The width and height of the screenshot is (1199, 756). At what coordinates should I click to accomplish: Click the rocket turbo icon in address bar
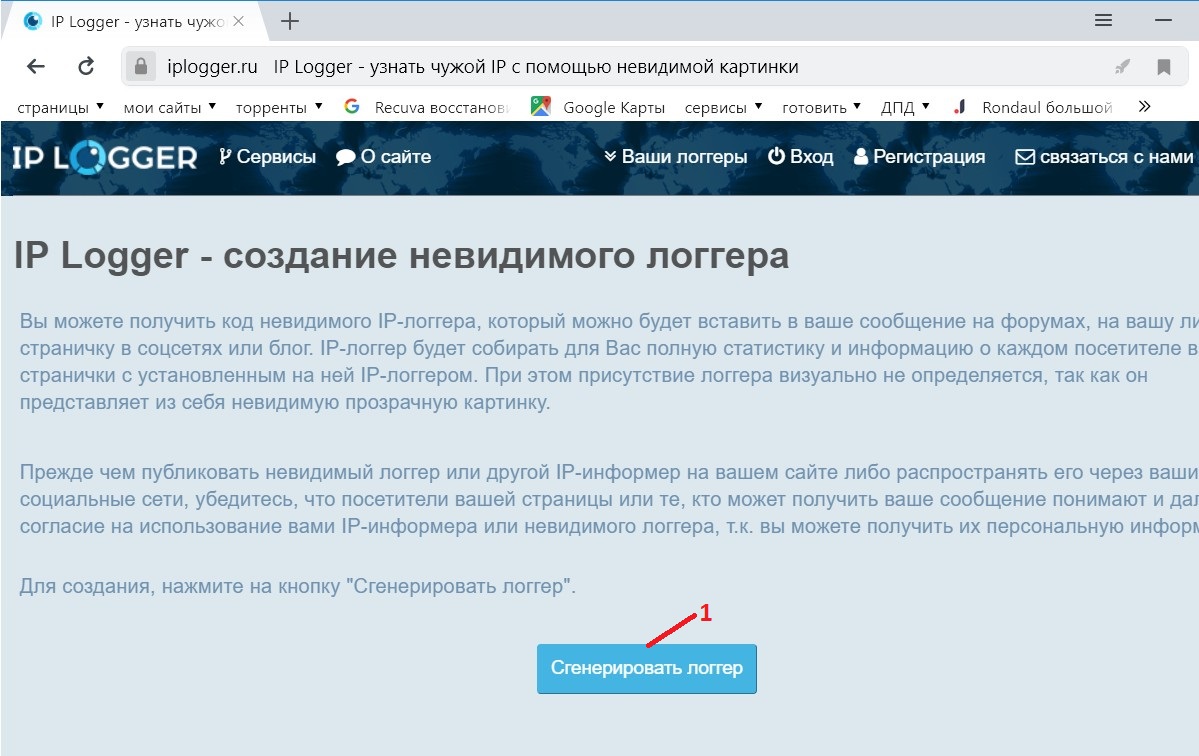(1123, 67)
